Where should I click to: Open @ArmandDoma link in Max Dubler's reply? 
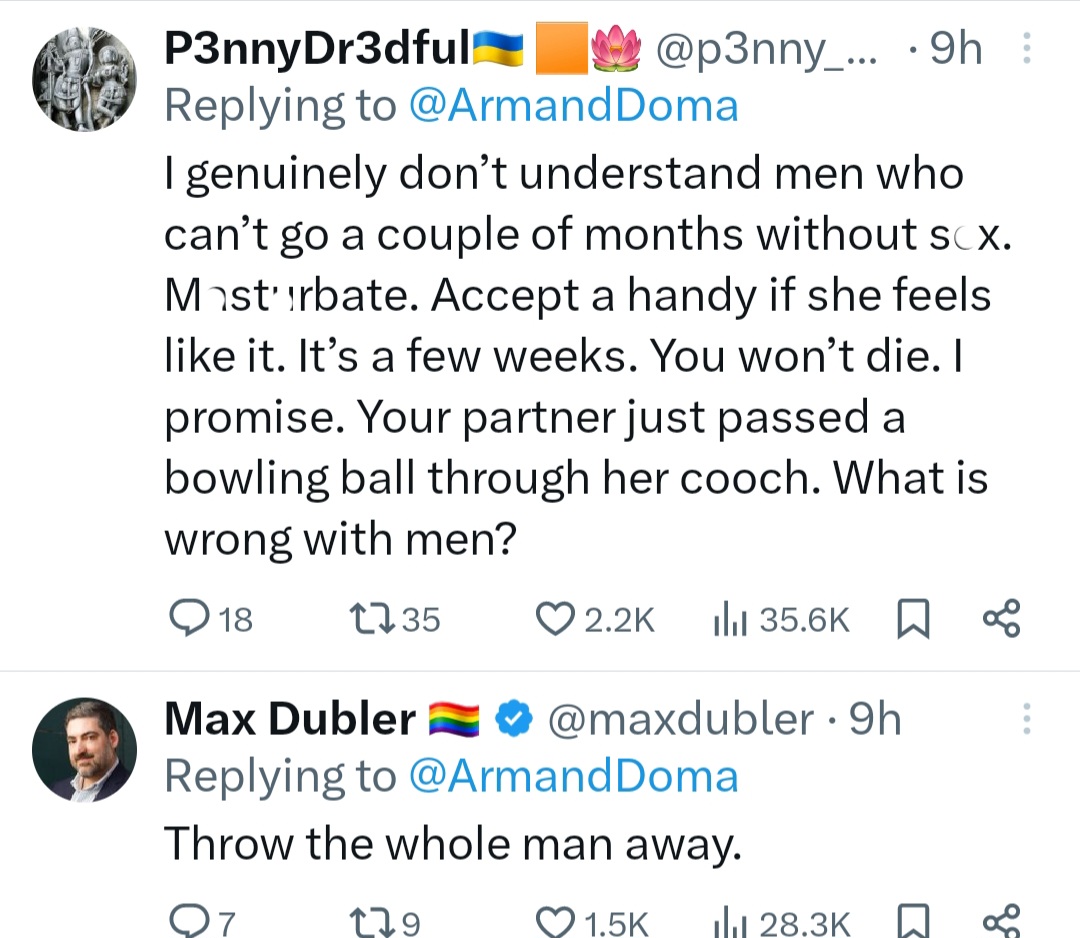[x=574, y=776]
